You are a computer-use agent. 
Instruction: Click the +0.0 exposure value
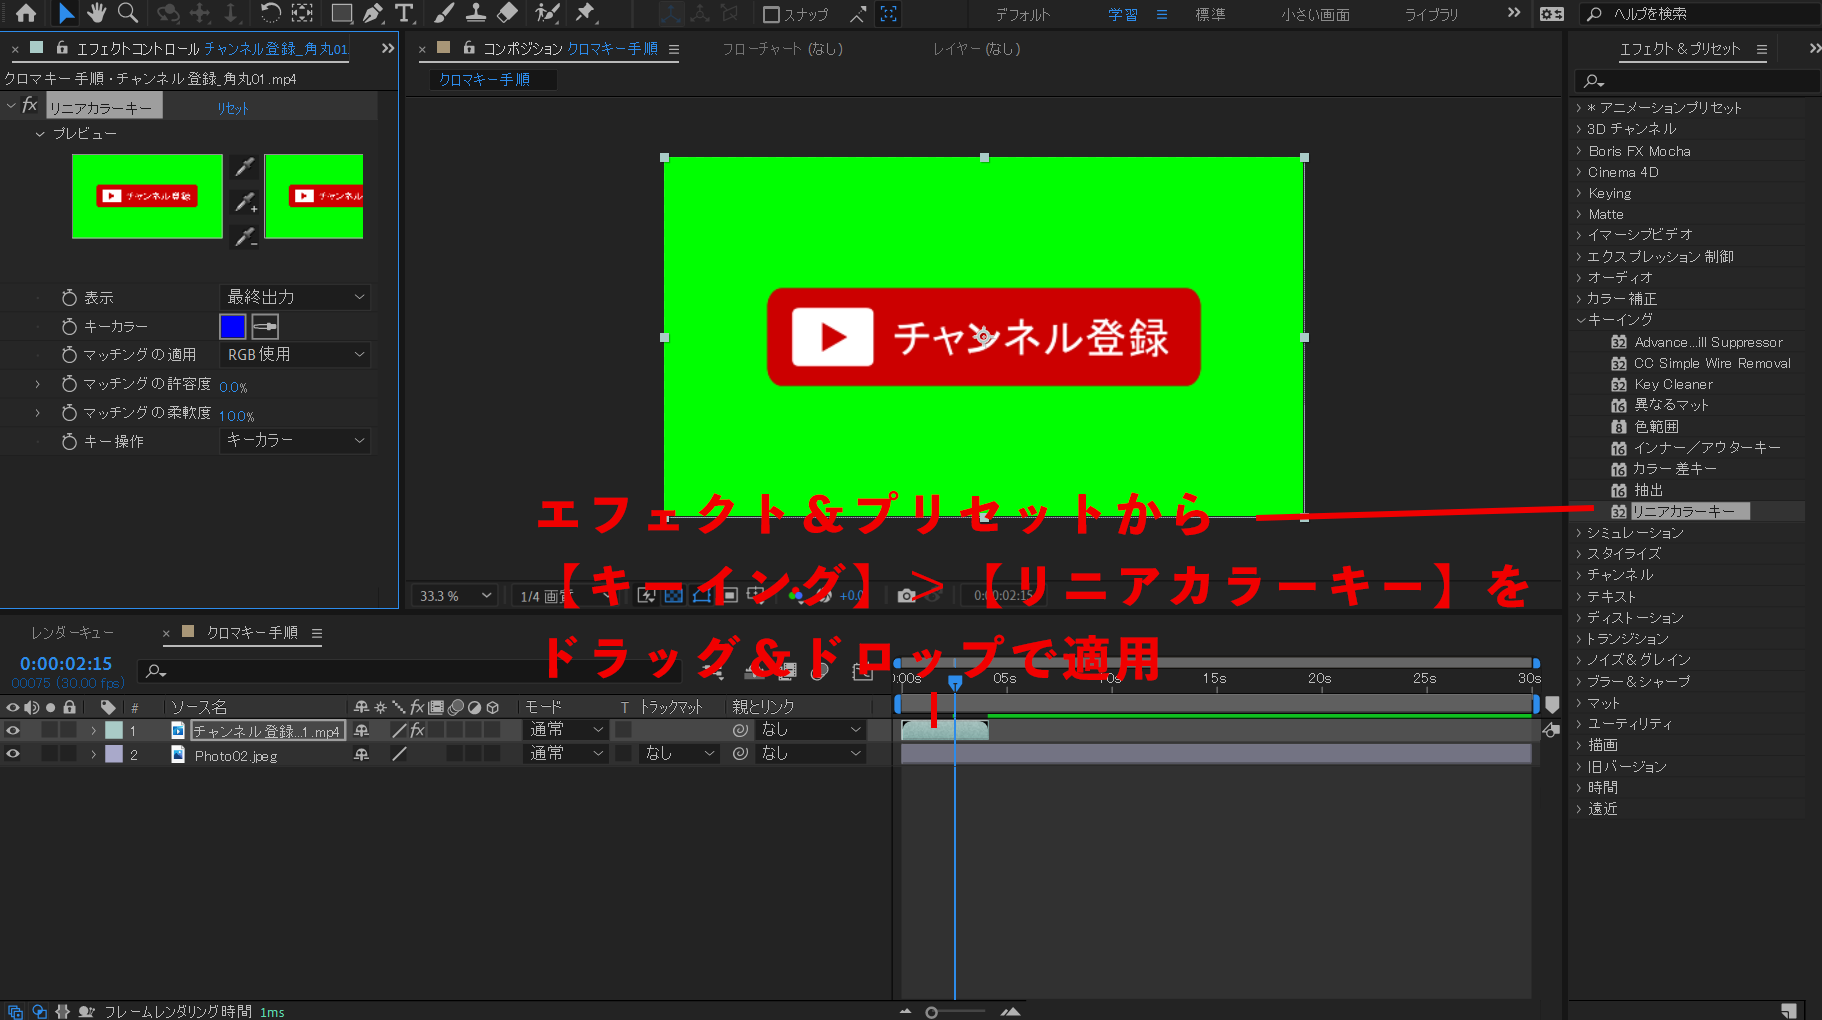(x=851, y=595)
